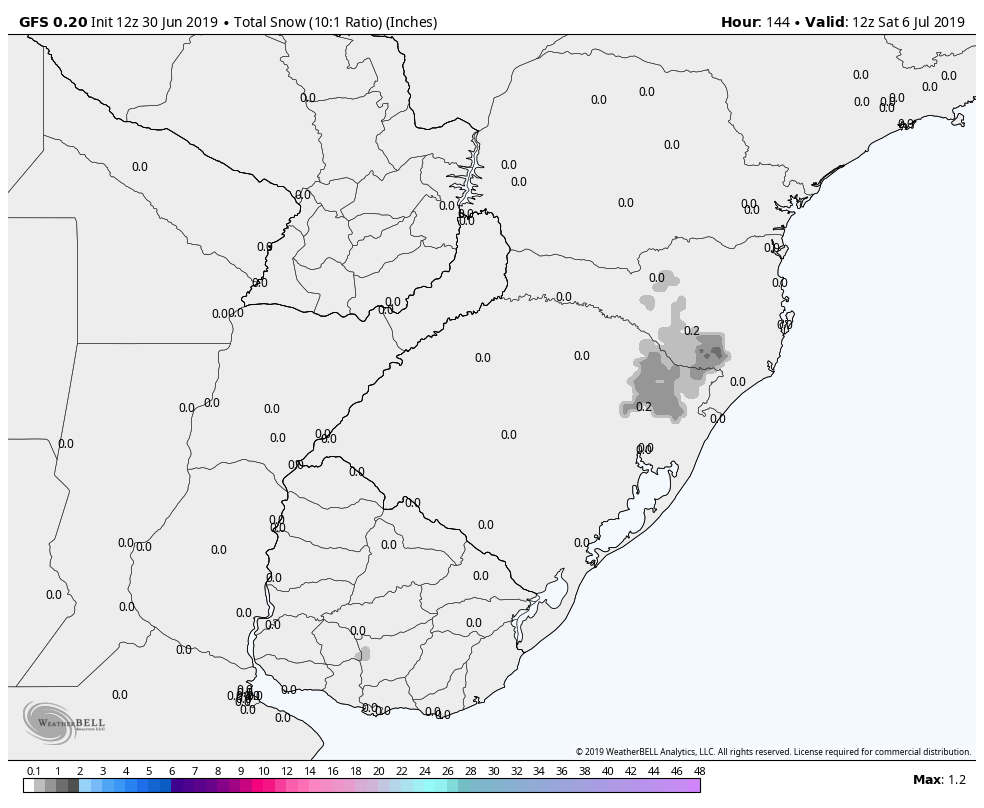The image size is (984, 808).
Task: Click the '16' legend label
Action: (x=333, y=771)
